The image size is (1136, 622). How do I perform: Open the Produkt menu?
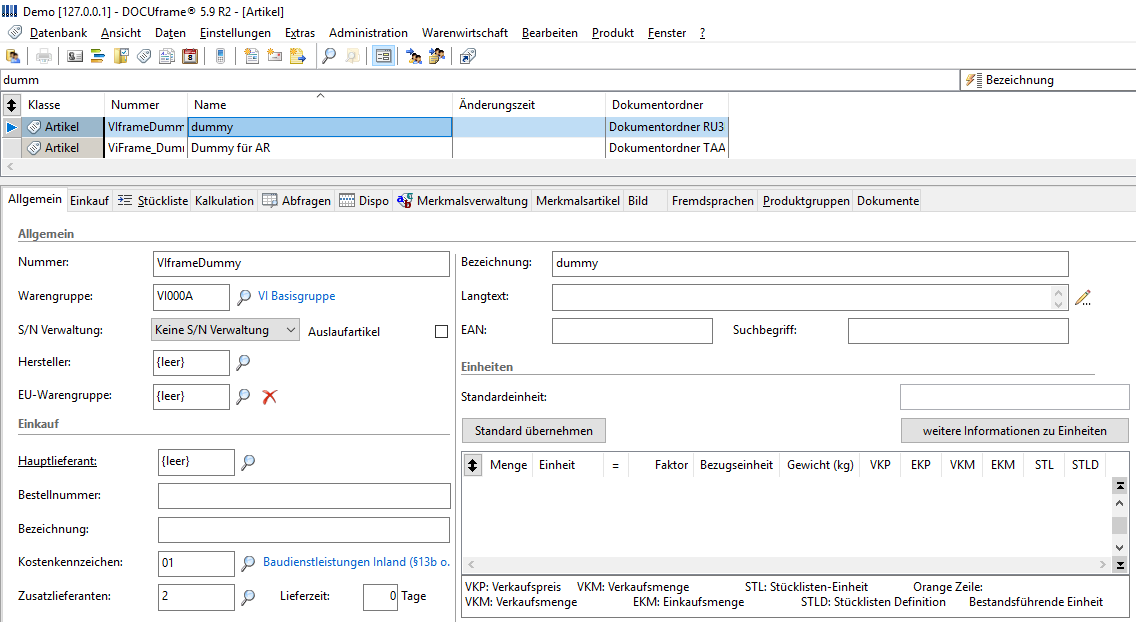pos(613,33)
